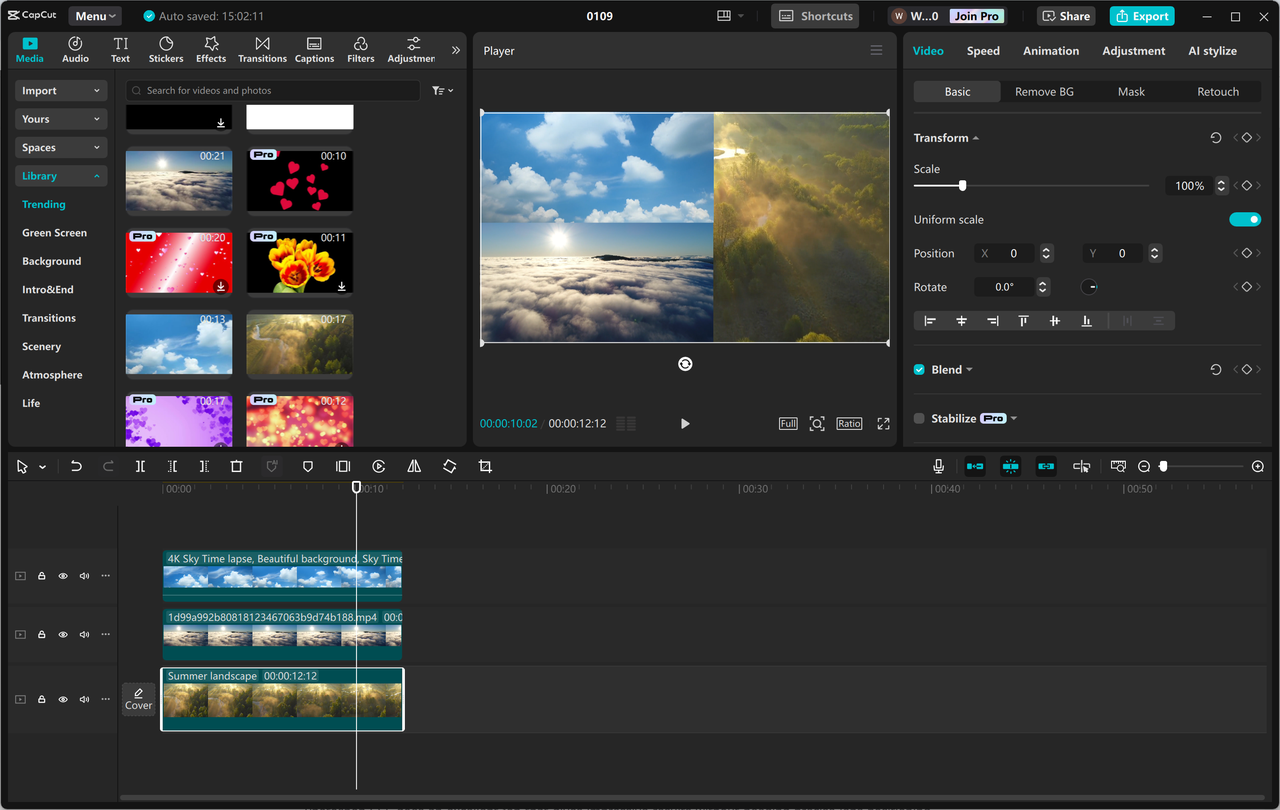1280x810 pixels.
Task: Click the Record voiceover microphone icon
Action: [937, 466]
